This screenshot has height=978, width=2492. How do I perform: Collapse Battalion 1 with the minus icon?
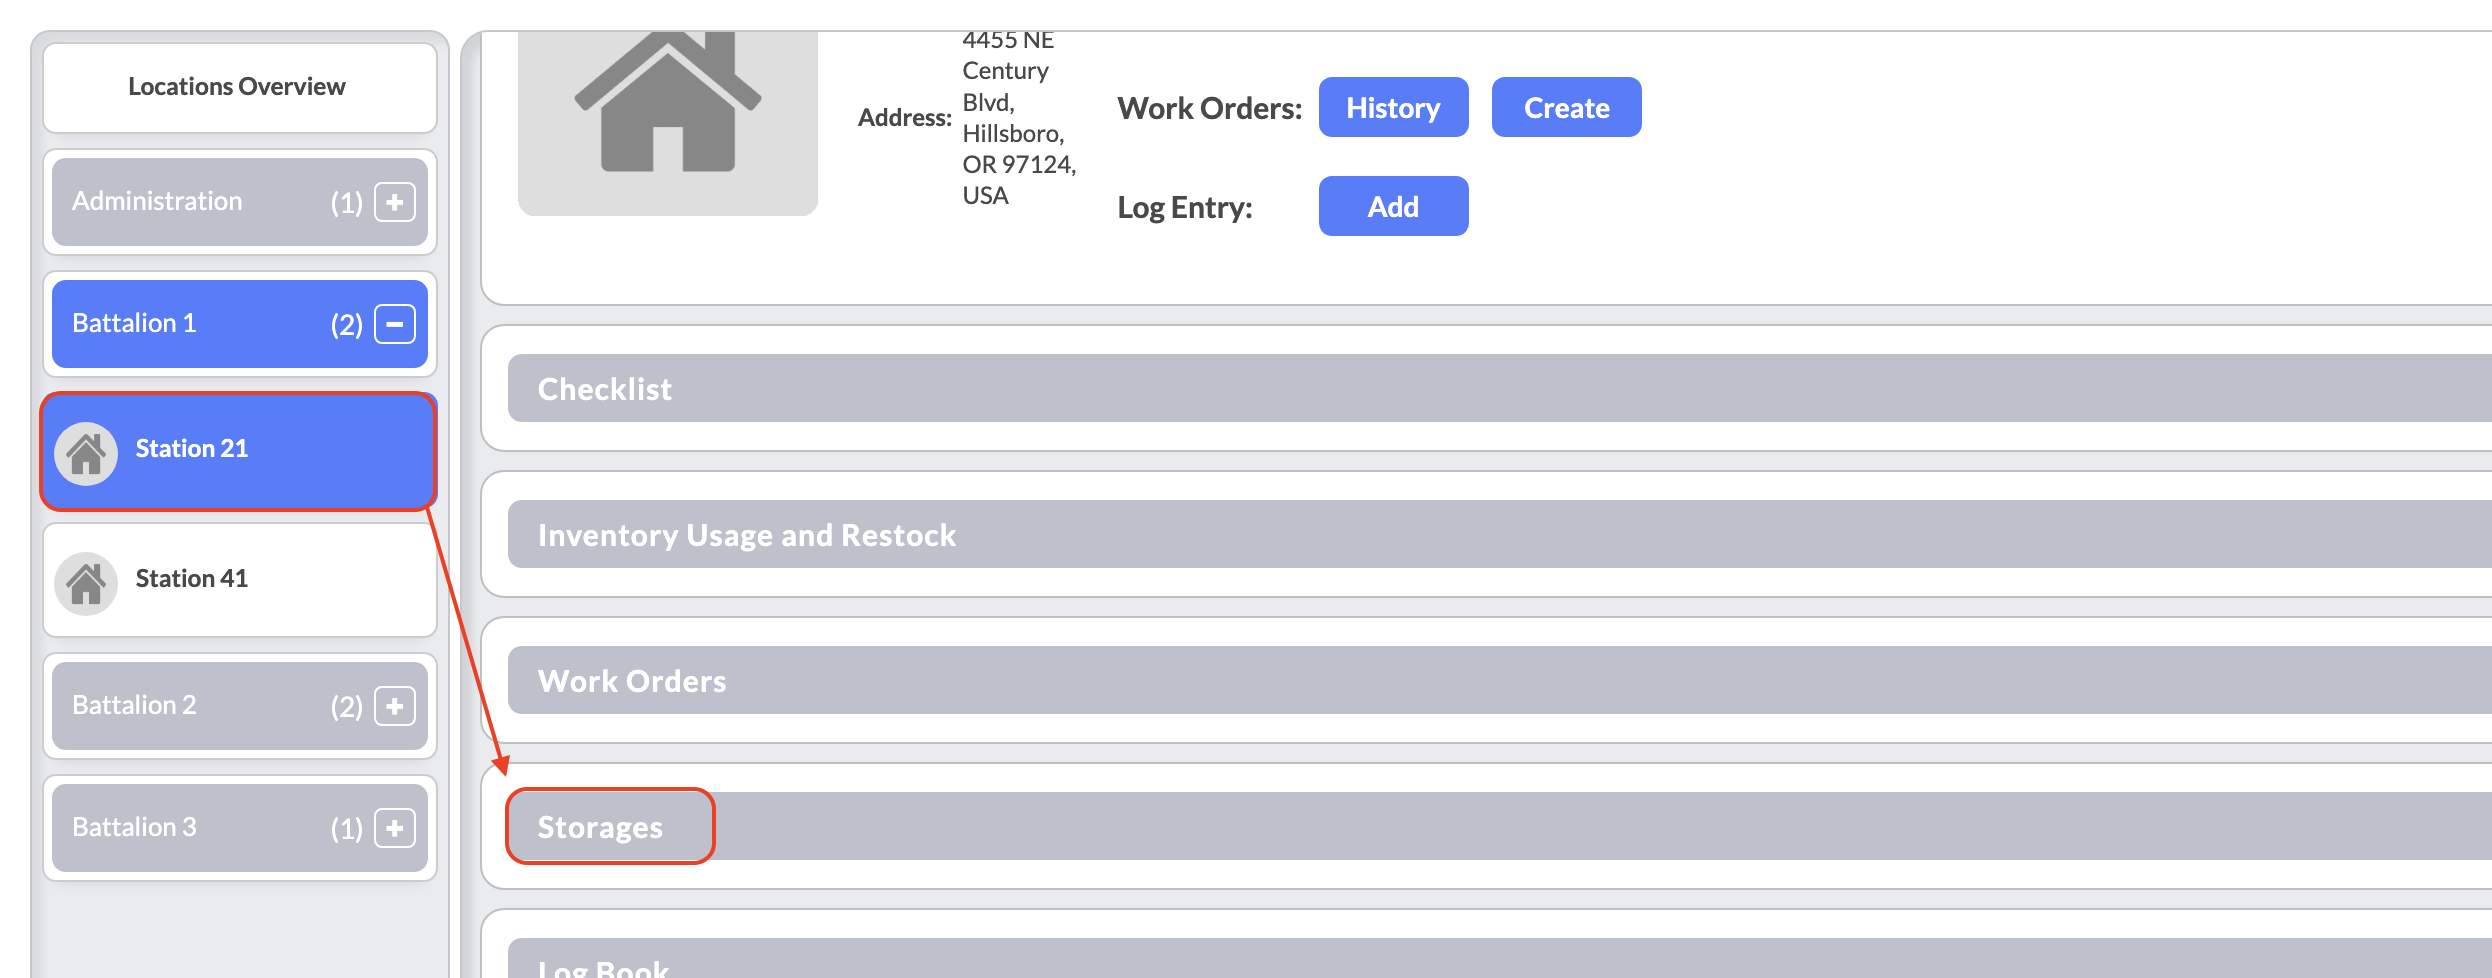[x=395, y=324]
